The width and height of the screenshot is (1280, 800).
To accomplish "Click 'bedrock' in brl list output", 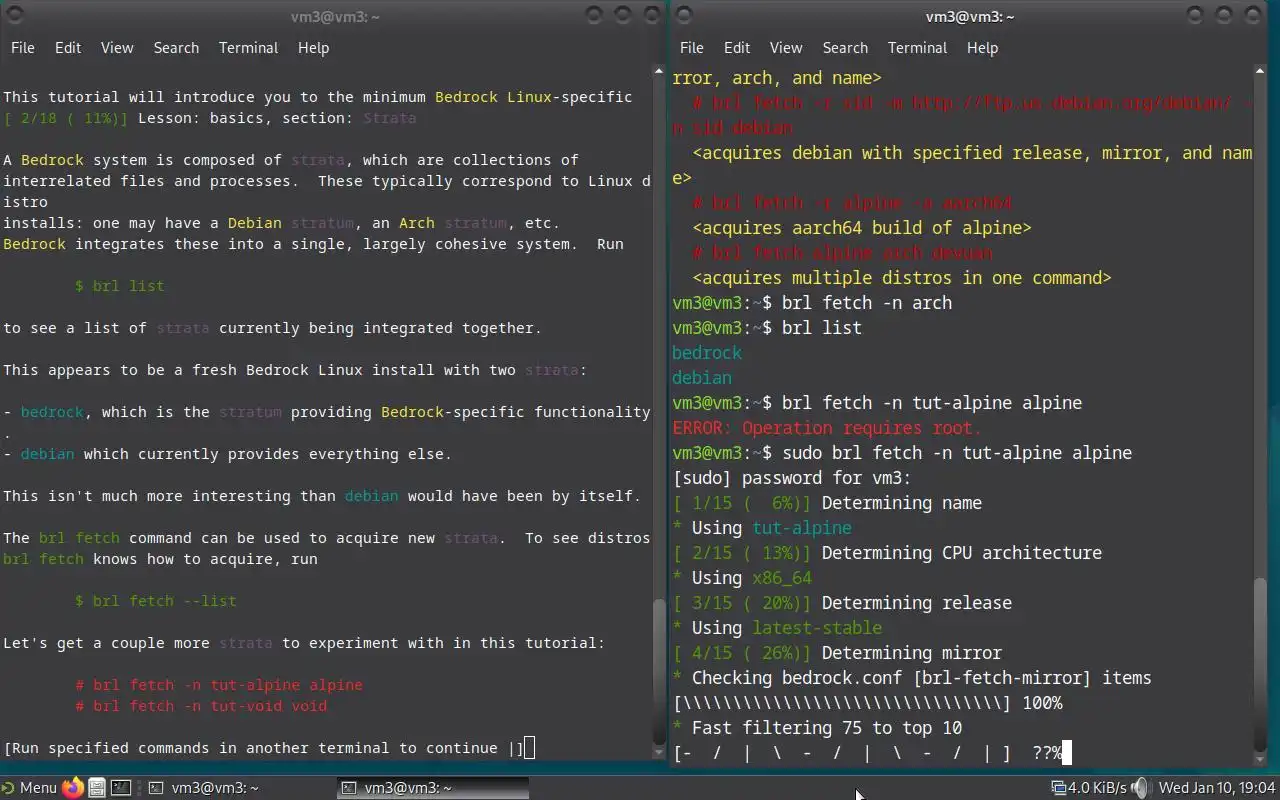I will [x=707, y=353].
